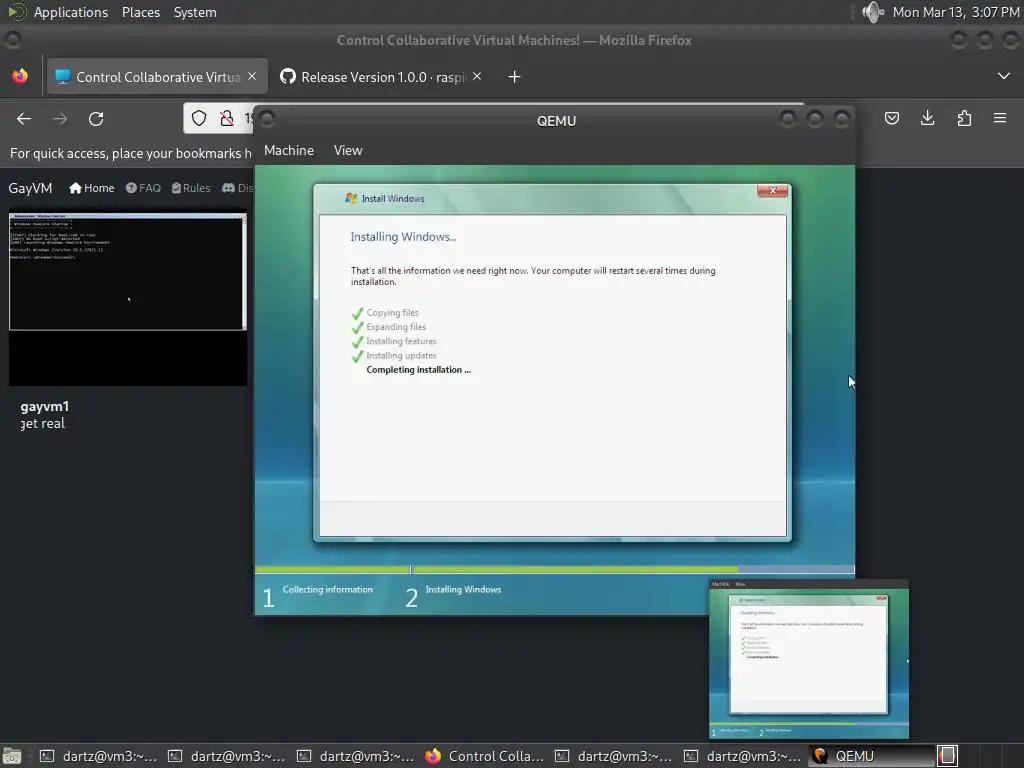The image size is (1024, 768).
Task: Click the Firefox logo icon beside tabs
Action: 20,76
